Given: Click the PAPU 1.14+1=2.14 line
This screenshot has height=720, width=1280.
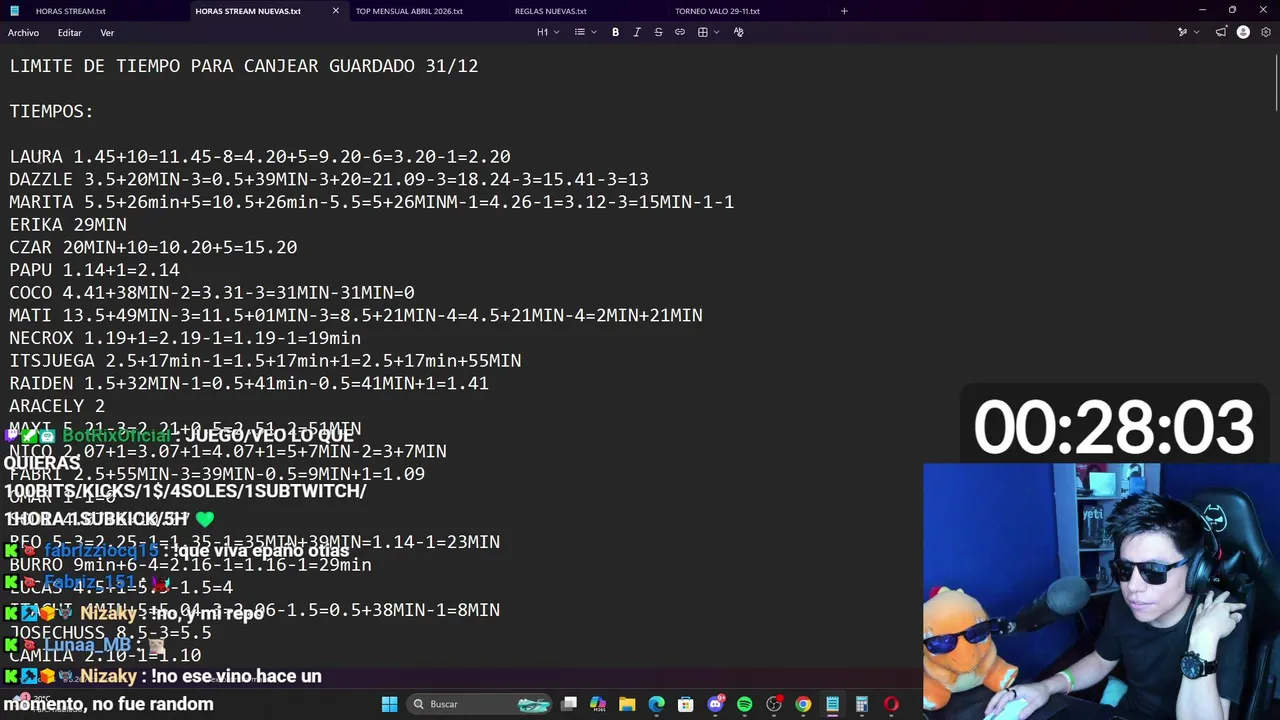Looking at the screenshot, I should (x=95, y=270).
